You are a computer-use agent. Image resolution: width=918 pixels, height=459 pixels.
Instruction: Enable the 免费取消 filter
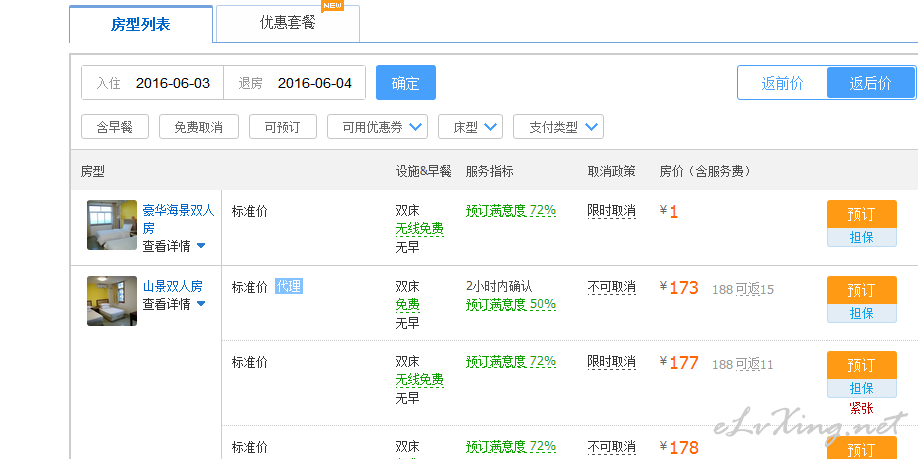[198, 126]
